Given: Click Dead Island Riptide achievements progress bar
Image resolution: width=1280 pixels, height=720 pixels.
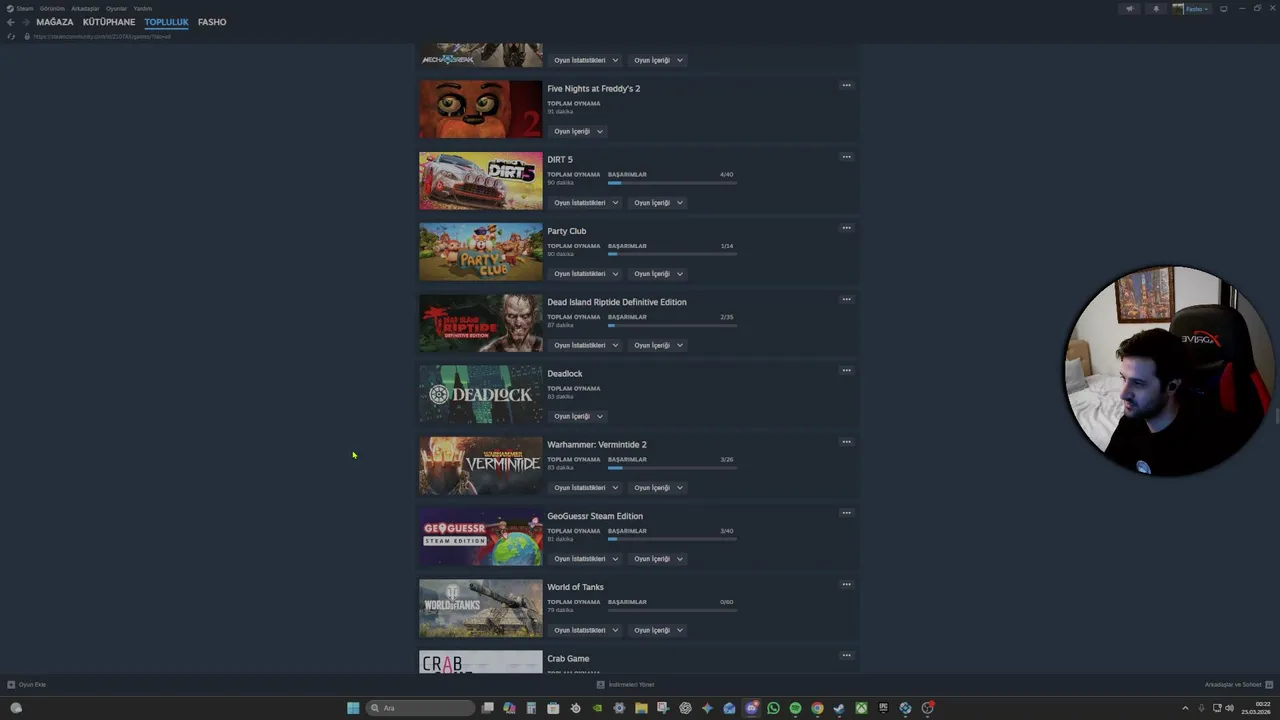Looking at the screenshot, I should (672, 326).
